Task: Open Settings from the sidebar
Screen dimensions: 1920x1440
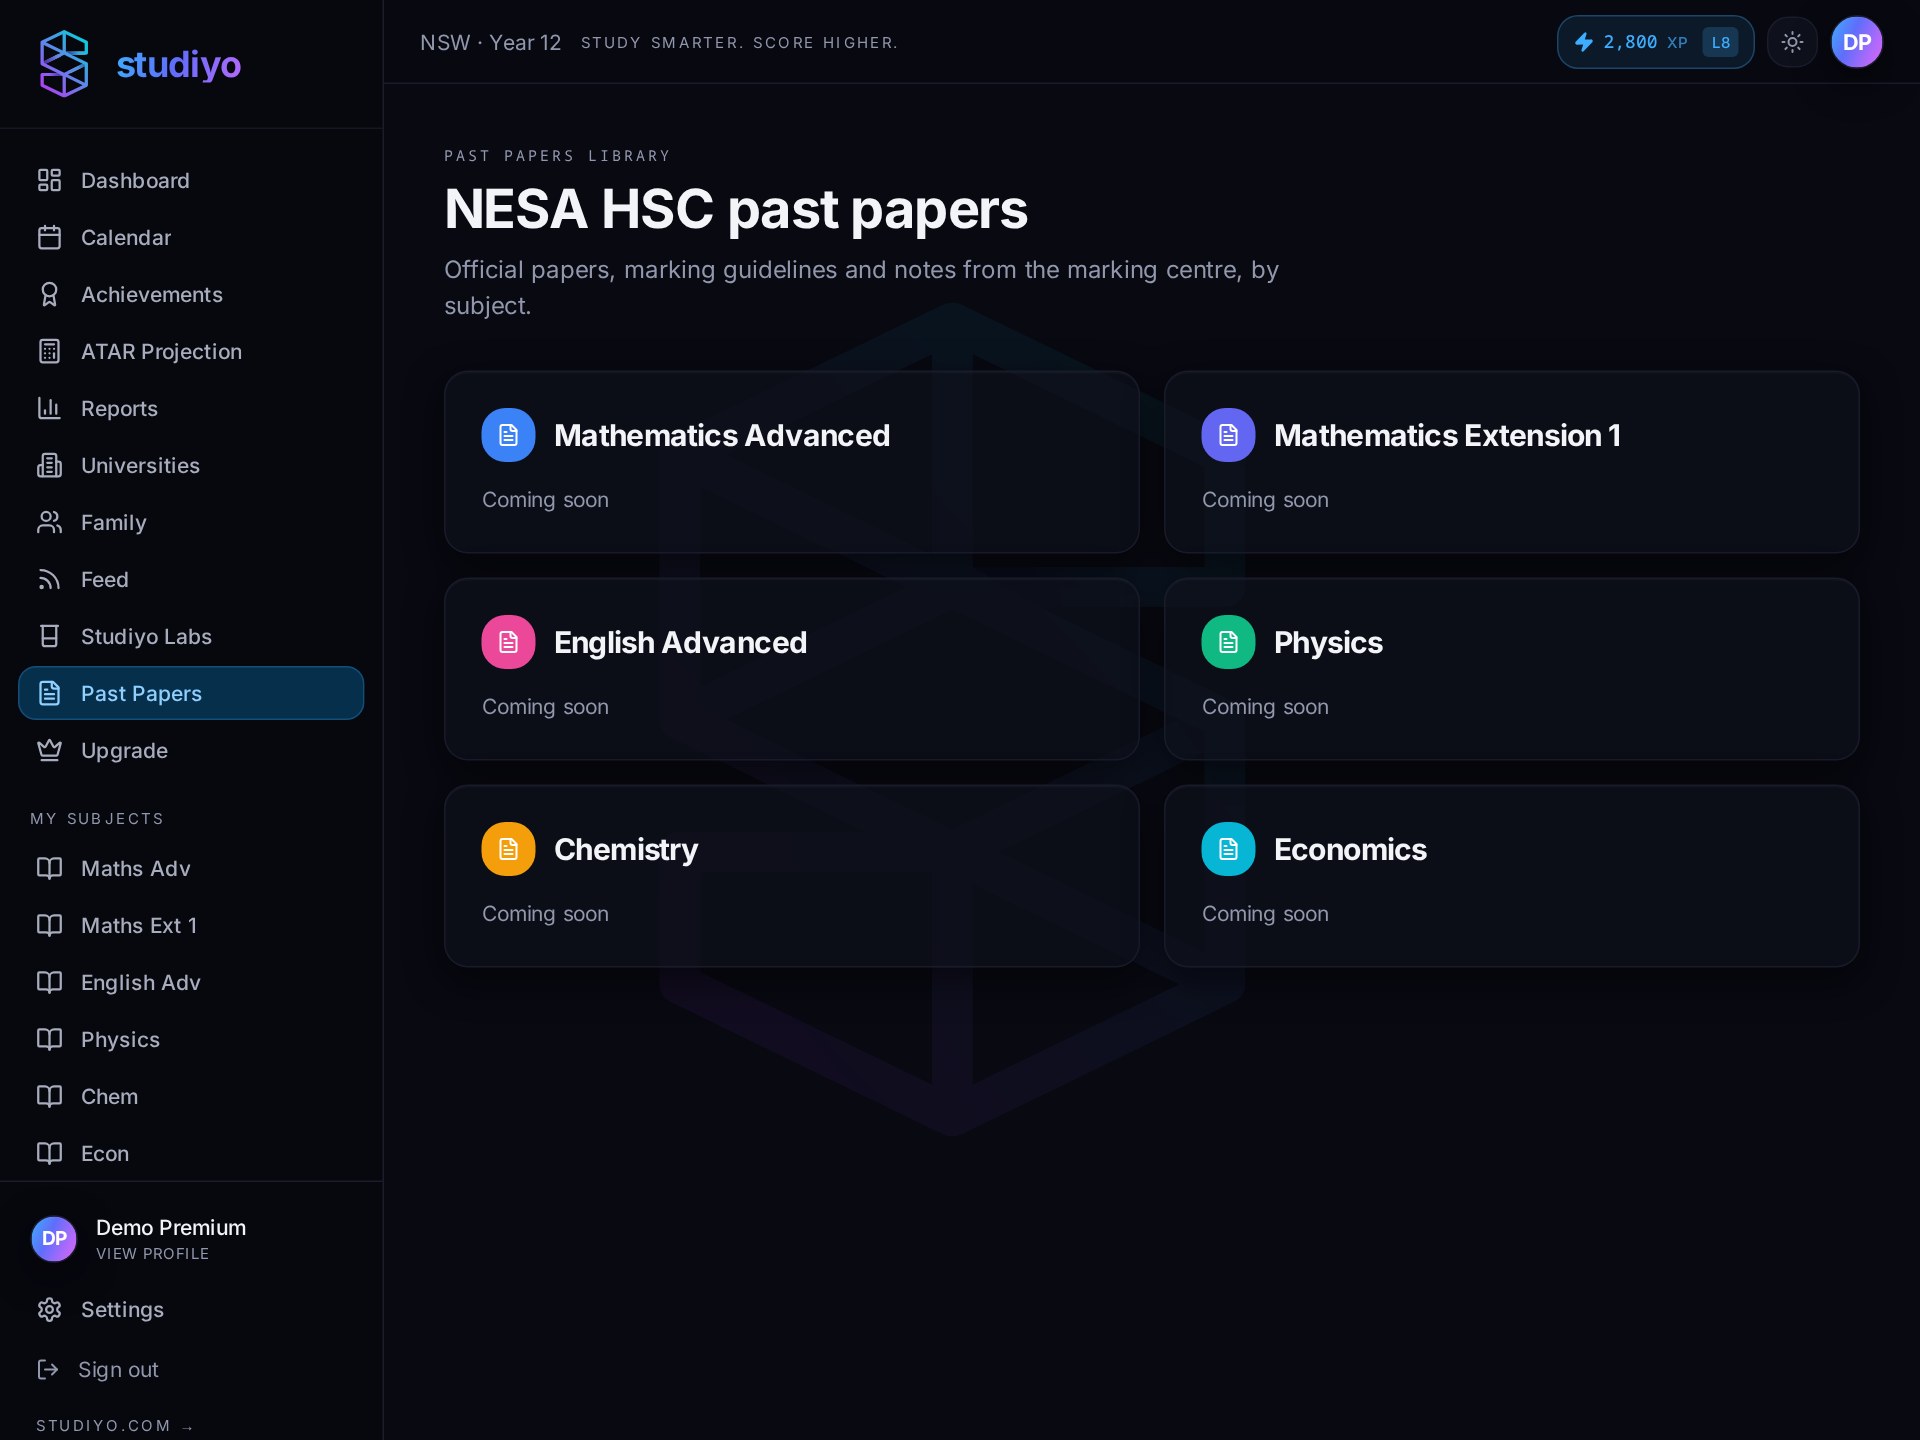Action: [191, 1309]
